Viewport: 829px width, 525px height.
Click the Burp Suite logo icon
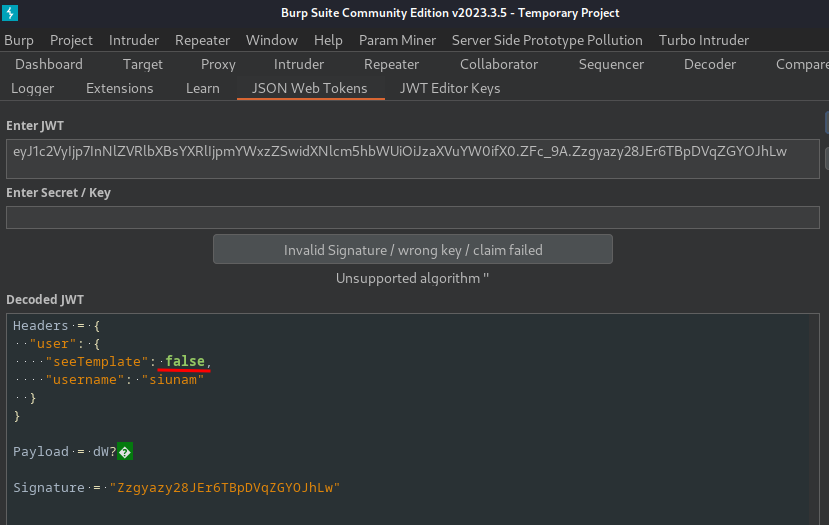pos(10,13)
